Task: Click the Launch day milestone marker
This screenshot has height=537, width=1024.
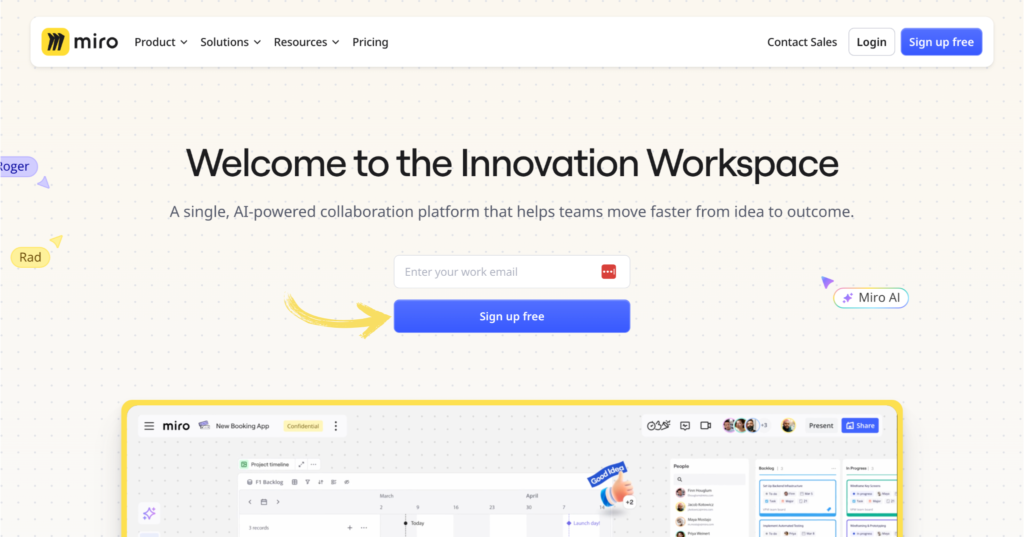Action: tap(583, 523)
